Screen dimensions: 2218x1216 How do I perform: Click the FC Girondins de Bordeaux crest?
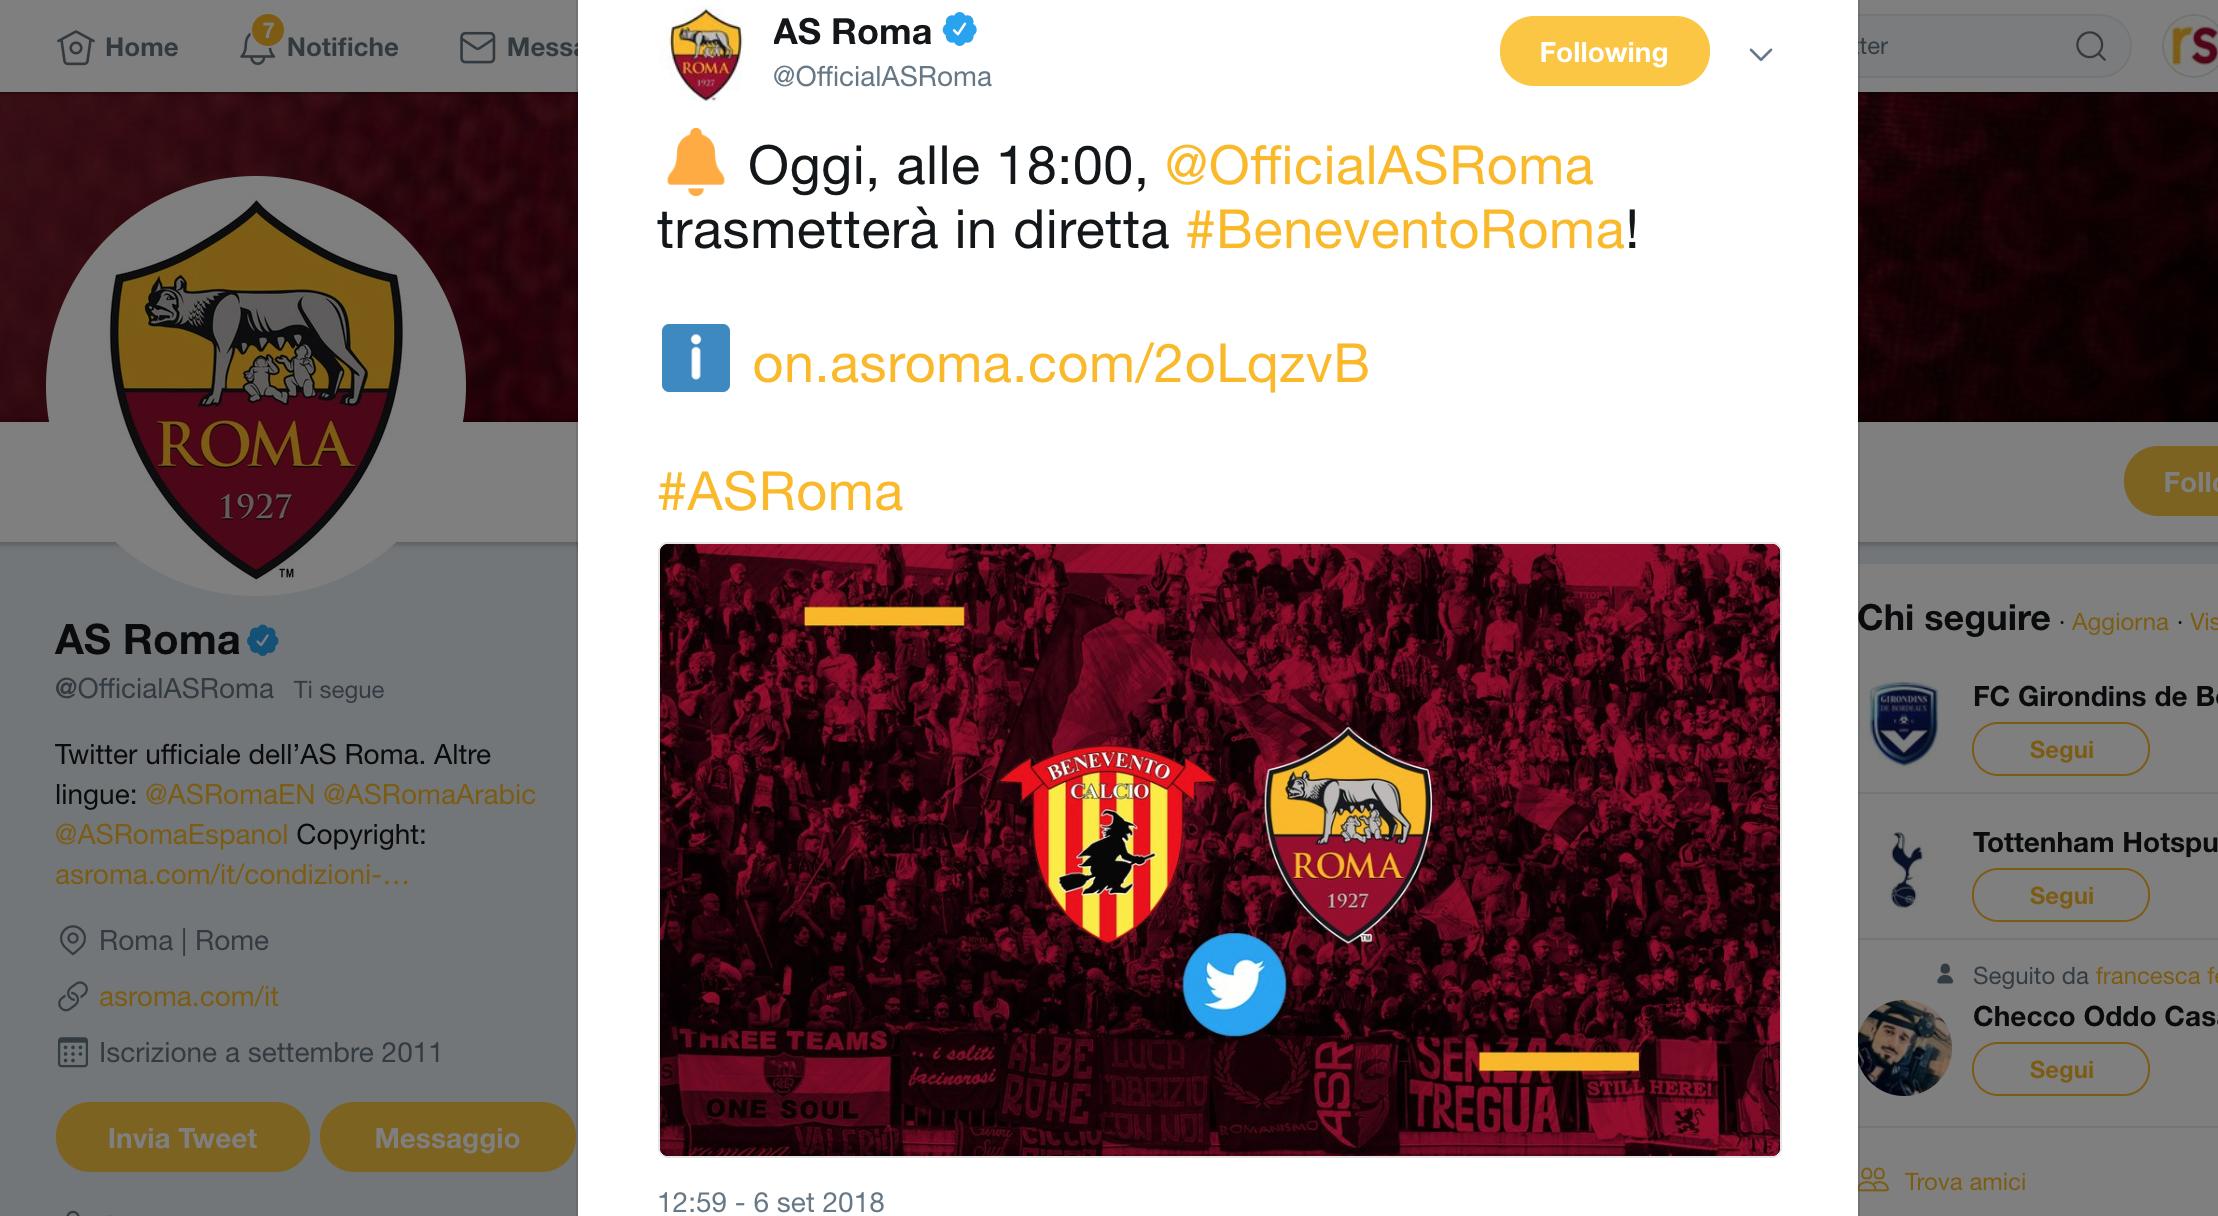(1904, 723)
